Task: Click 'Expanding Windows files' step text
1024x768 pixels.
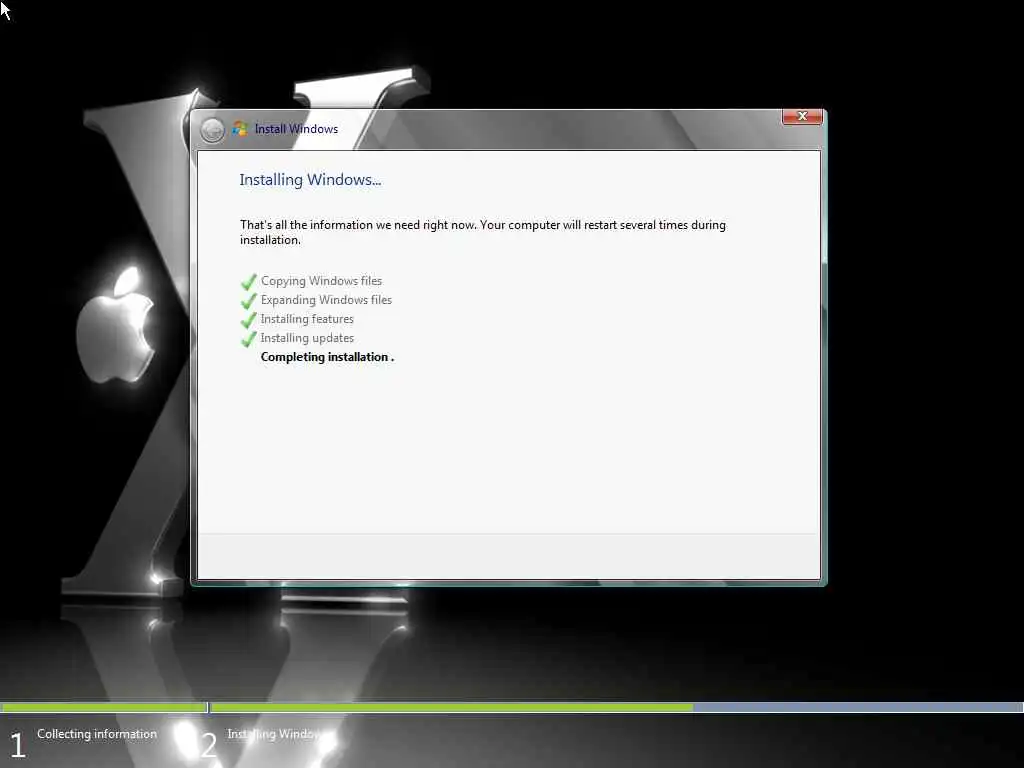Action: 327,300
